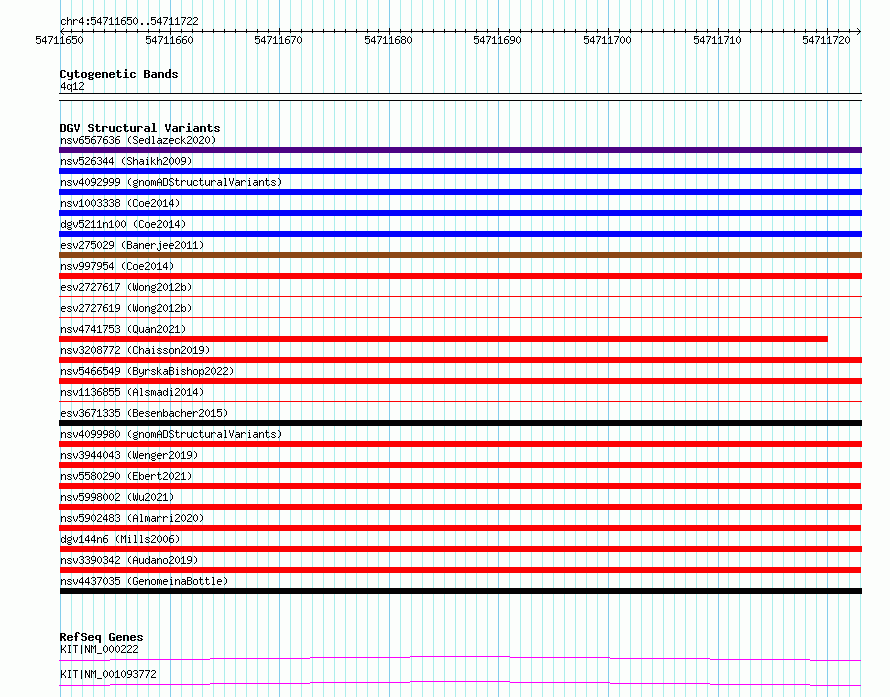890x697 pixels.
Task: Select the purple nsv6567636 variant bar
Action: pos(460,150)
